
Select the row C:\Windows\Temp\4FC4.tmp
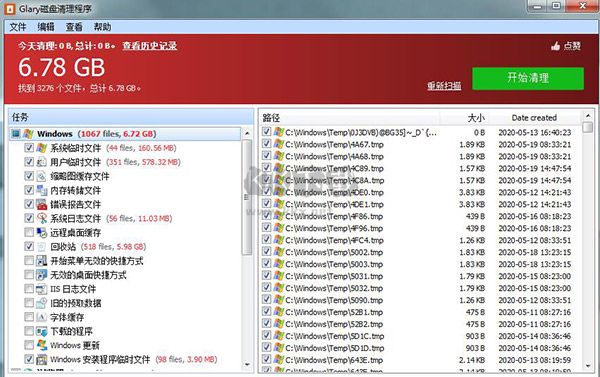click(x=420, y=240)
